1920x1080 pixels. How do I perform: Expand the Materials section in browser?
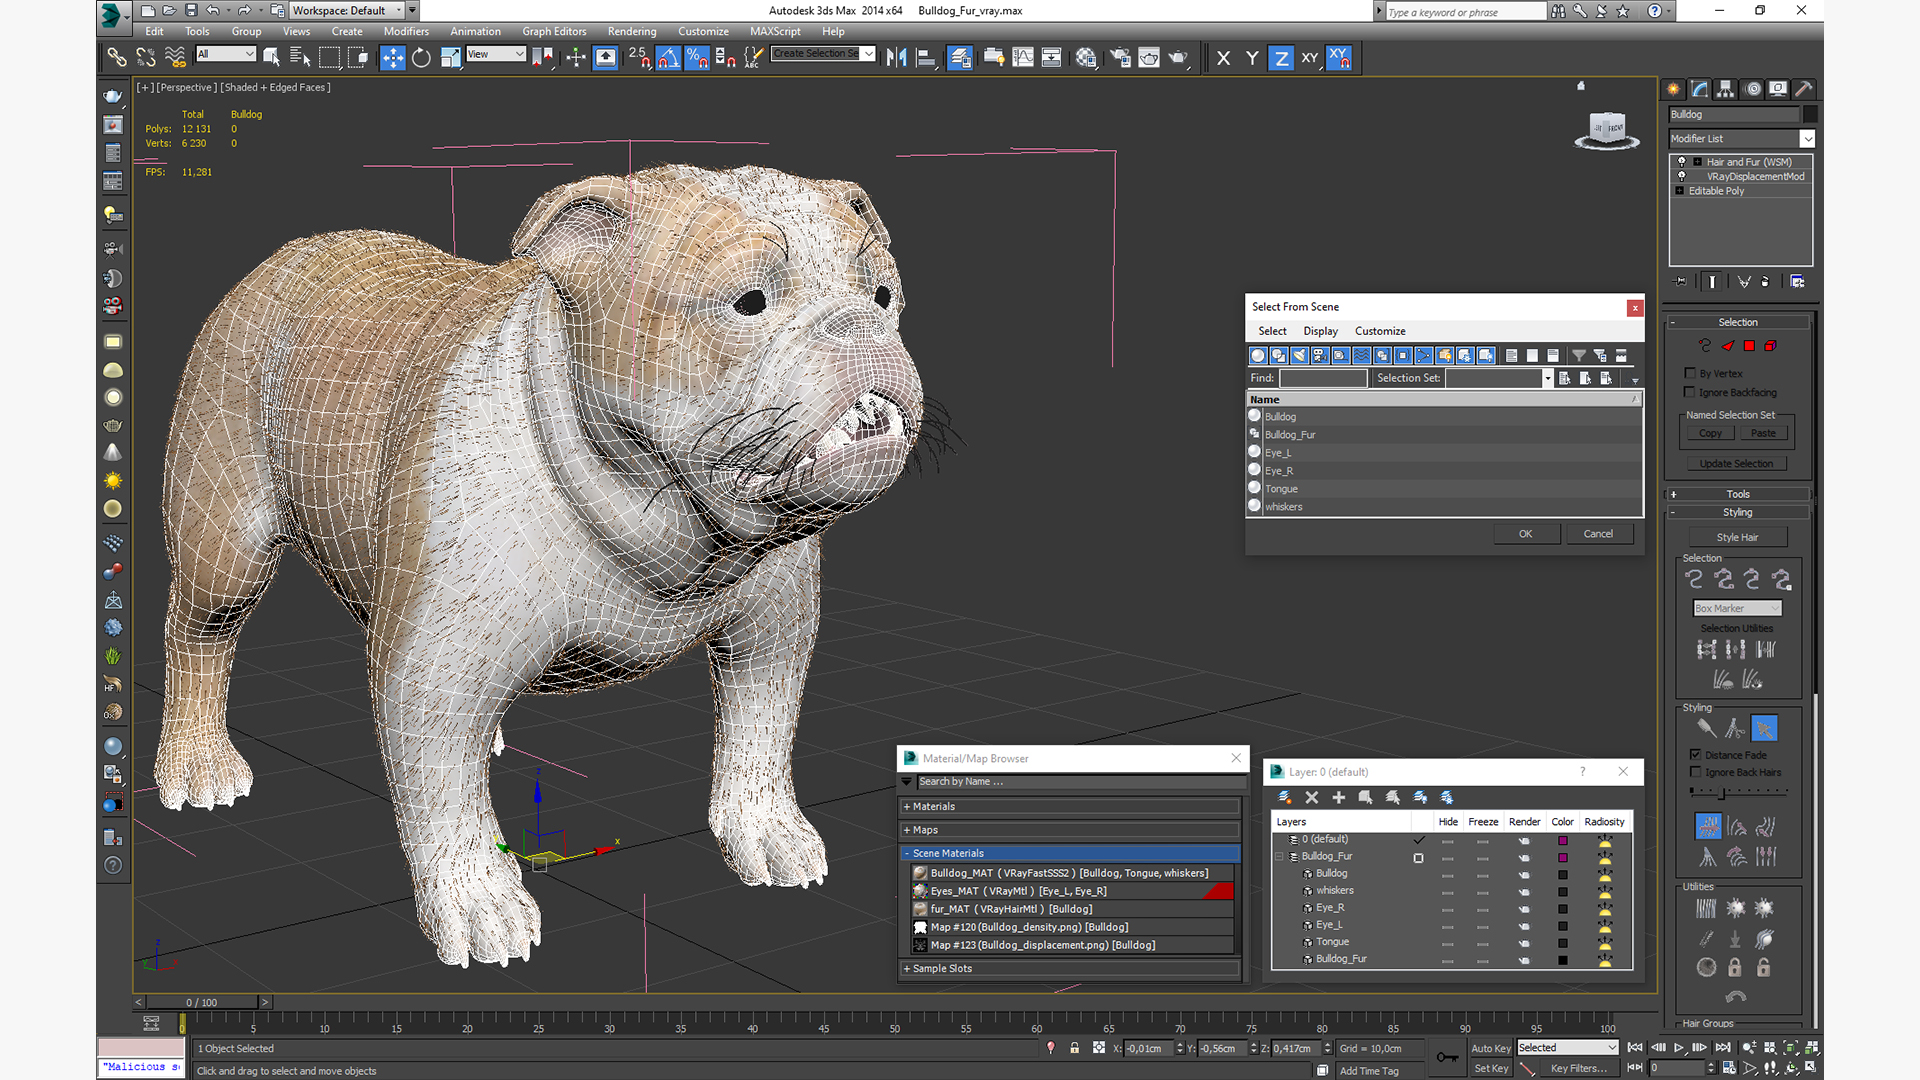(934, 806)
